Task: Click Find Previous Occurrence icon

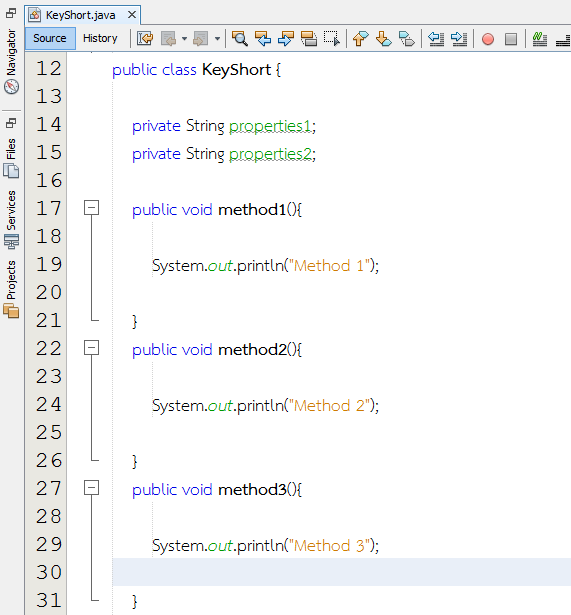Action: point(263,38)
